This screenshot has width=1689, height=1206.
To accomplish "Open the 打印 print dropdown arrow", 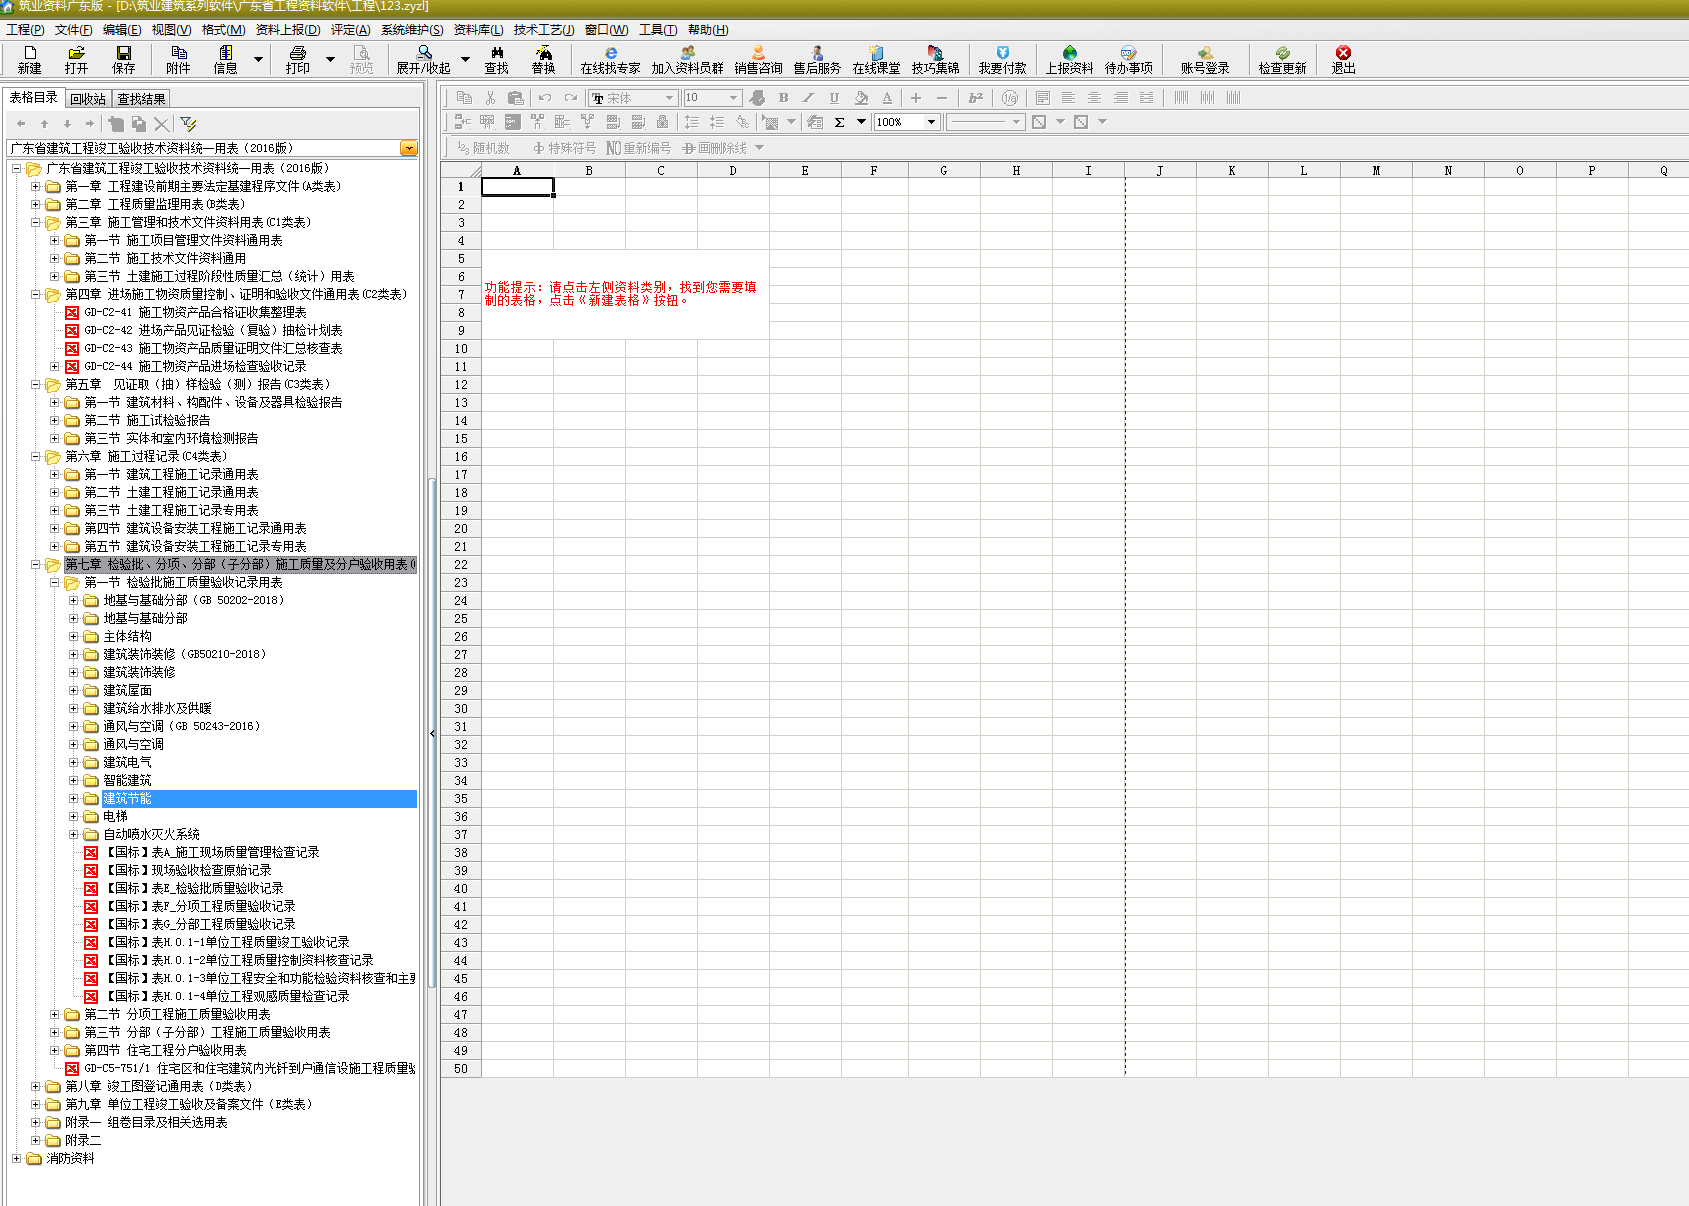I will coord(330,59).
